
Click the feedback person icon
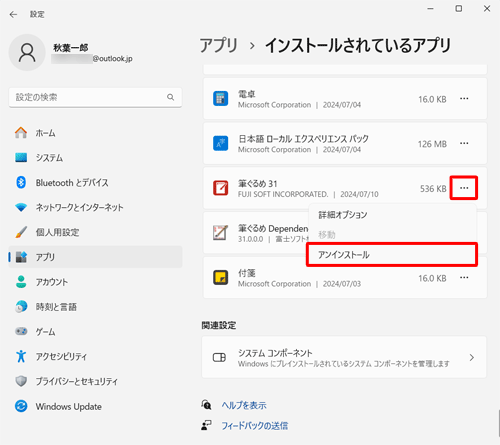206,425
